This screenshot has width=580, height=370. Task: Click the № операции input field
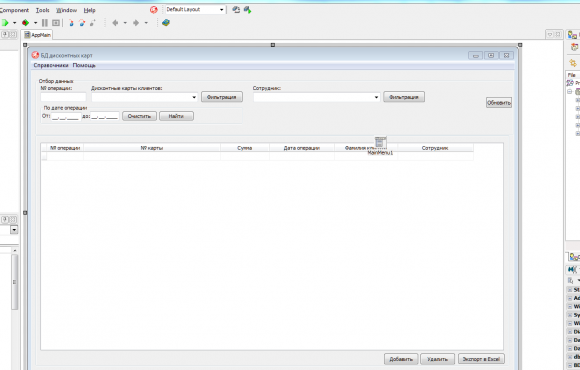pos(63,97)
